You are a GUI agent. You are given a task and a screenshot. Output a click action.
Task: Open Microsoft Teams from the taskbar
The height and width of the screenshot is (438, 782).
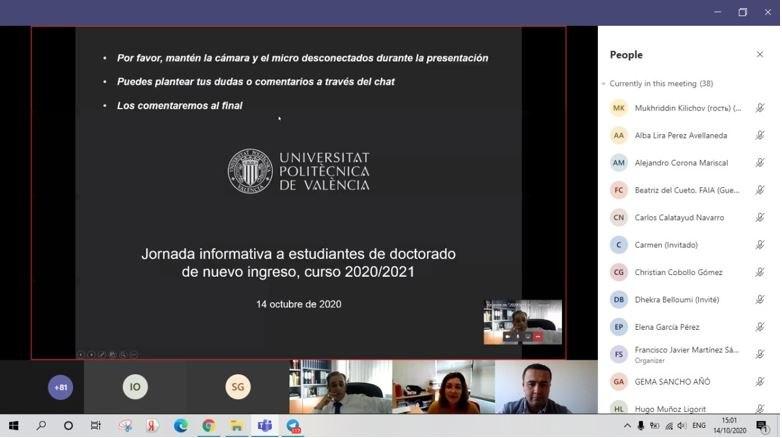coord(265,426)
